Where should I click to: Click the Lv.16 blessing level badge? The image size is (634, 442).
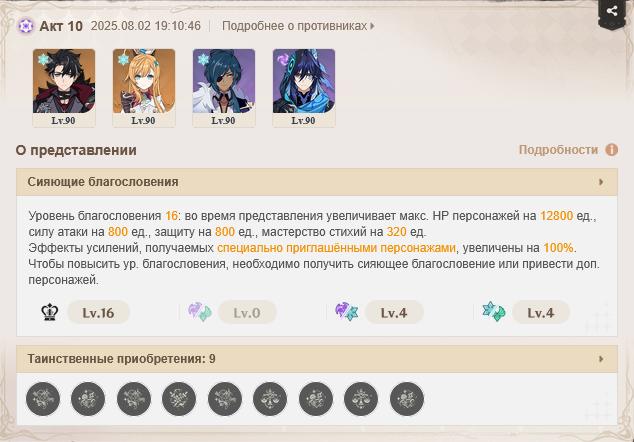(x=98, y=313)
